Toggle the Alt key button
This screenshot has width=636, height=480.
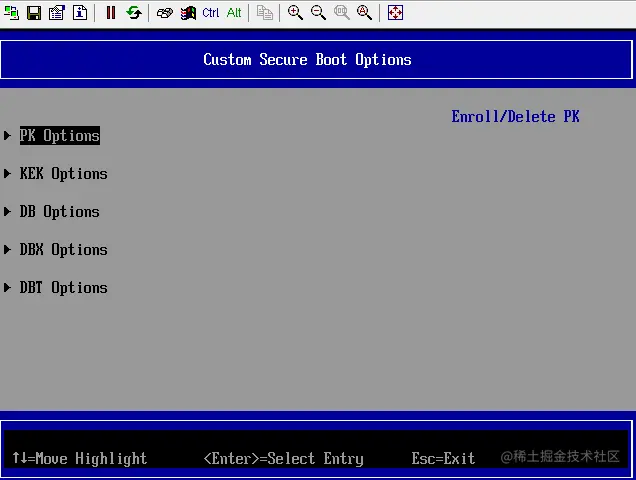tap(234, 13)
